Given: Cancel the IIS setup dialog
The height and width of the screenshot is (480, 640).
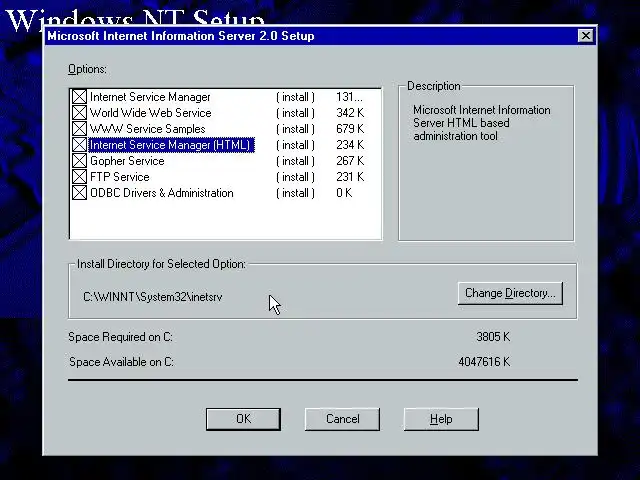Looking at the screenshot, I should 342,419.
